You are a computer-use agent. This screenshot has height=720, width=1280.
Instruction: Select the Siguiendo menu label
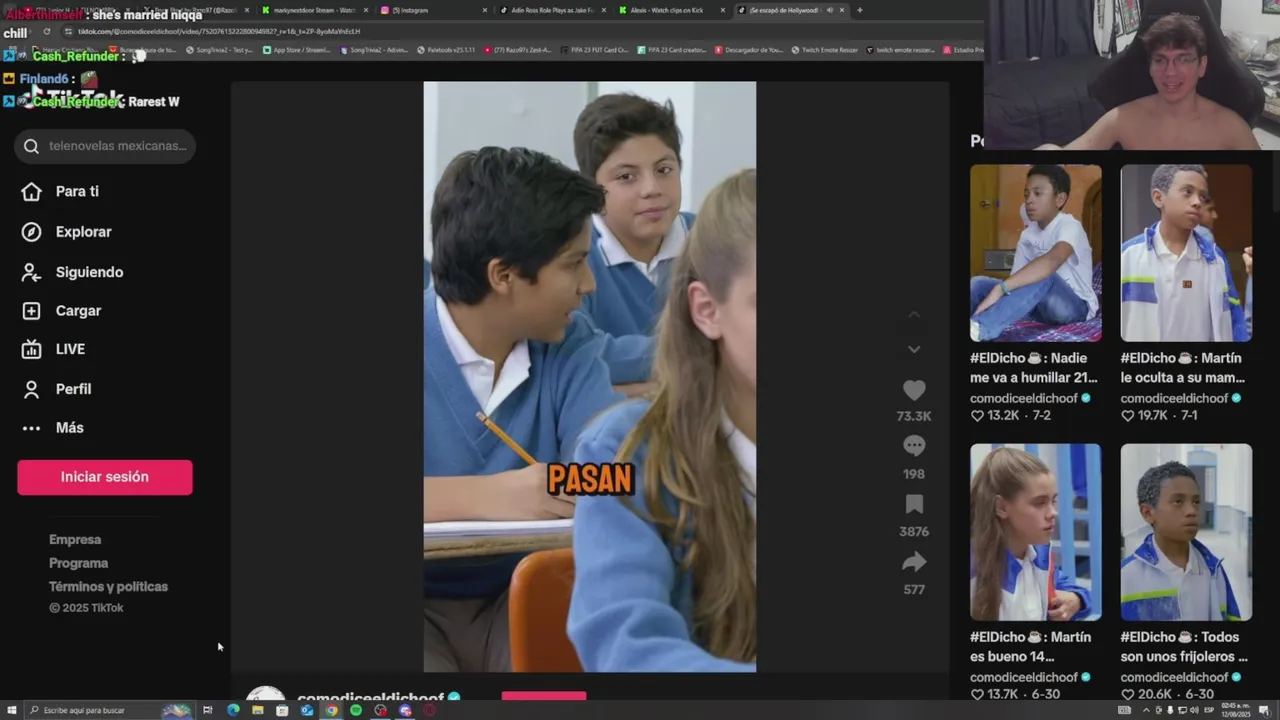[x=89, y=272]
